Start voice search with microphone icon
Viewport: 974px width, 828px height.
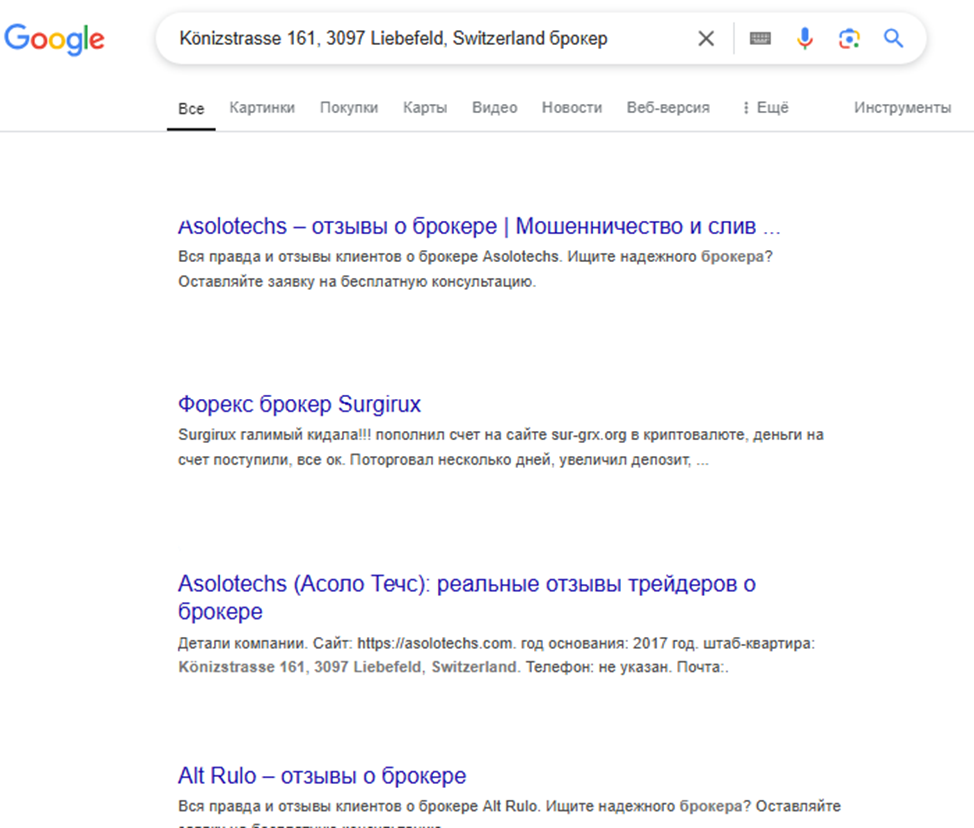[x=805, y=39]
